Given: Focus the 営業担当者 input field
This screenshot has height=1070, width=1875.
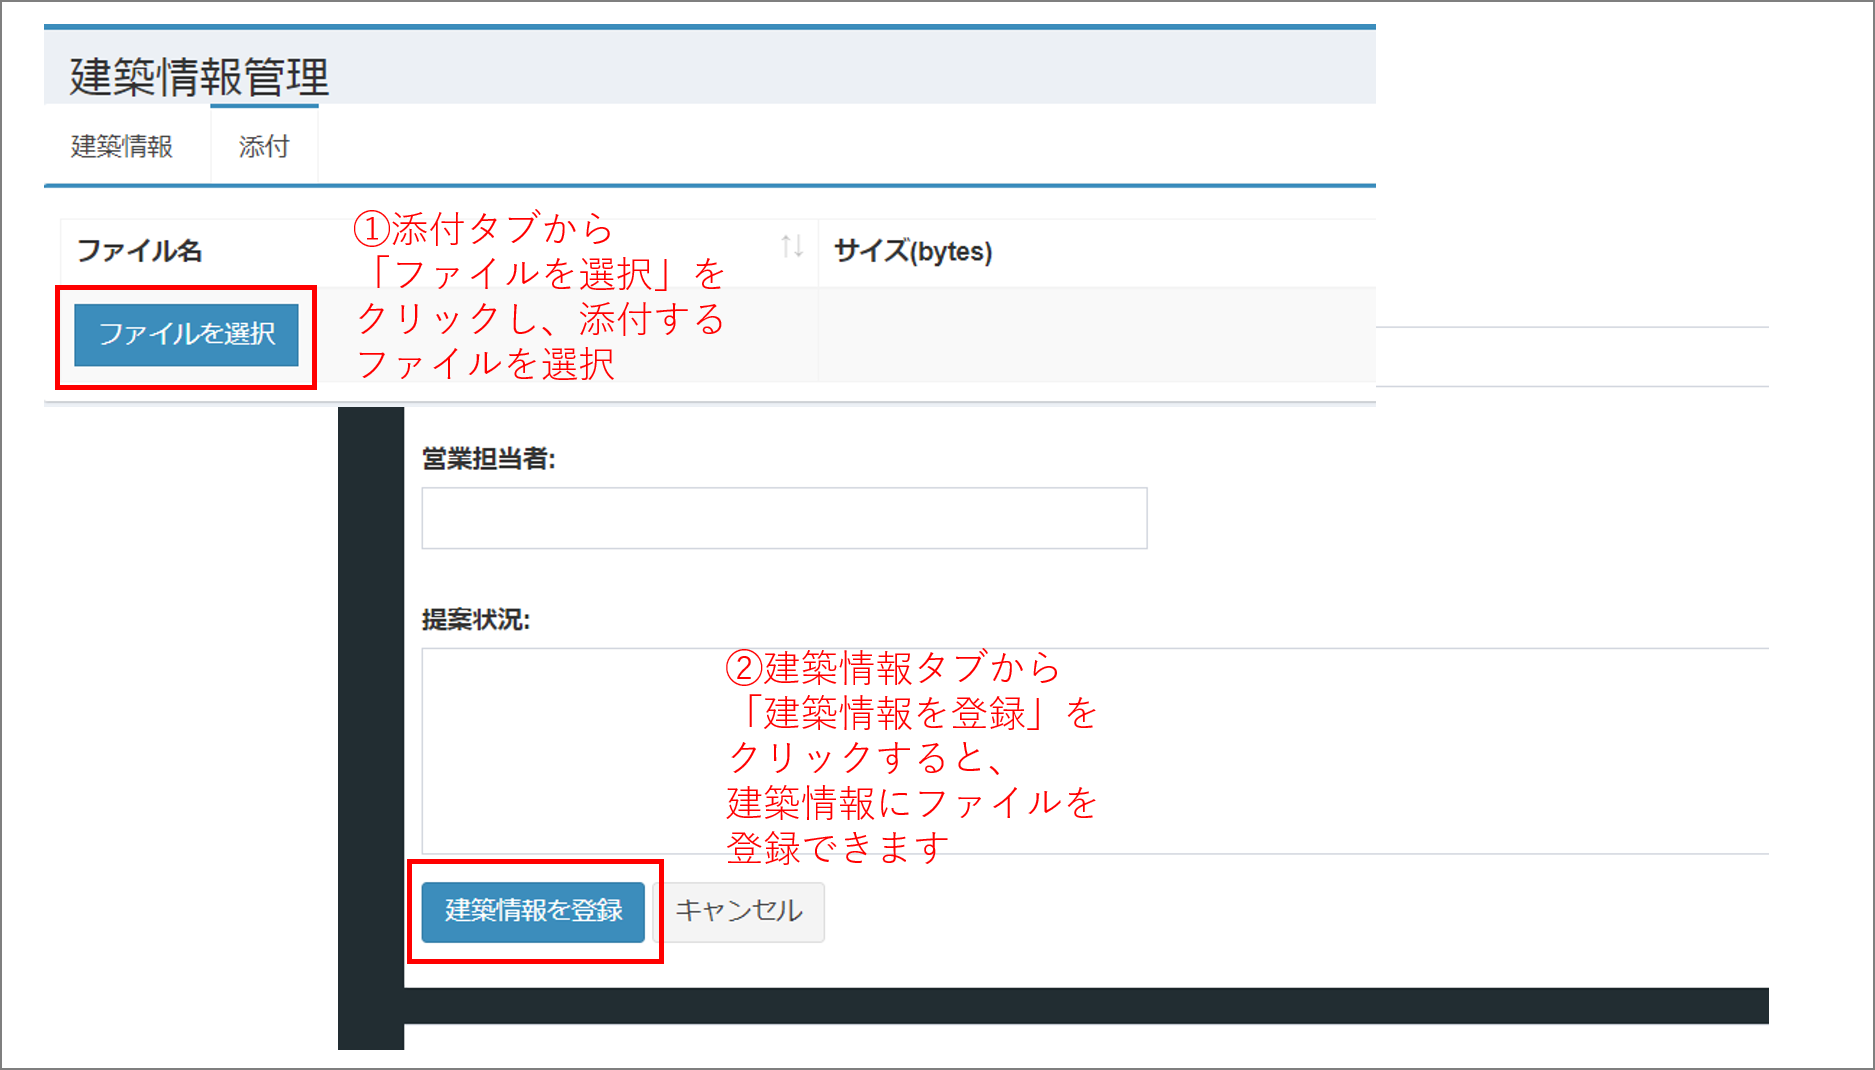Looking at the screenshot, I should pos(784,518).
